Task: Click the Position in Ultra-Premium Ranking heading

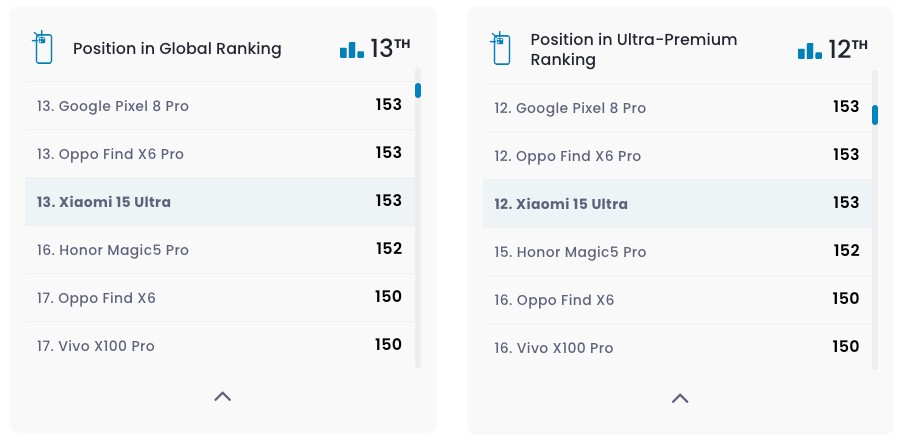Action: pos(633,49)
